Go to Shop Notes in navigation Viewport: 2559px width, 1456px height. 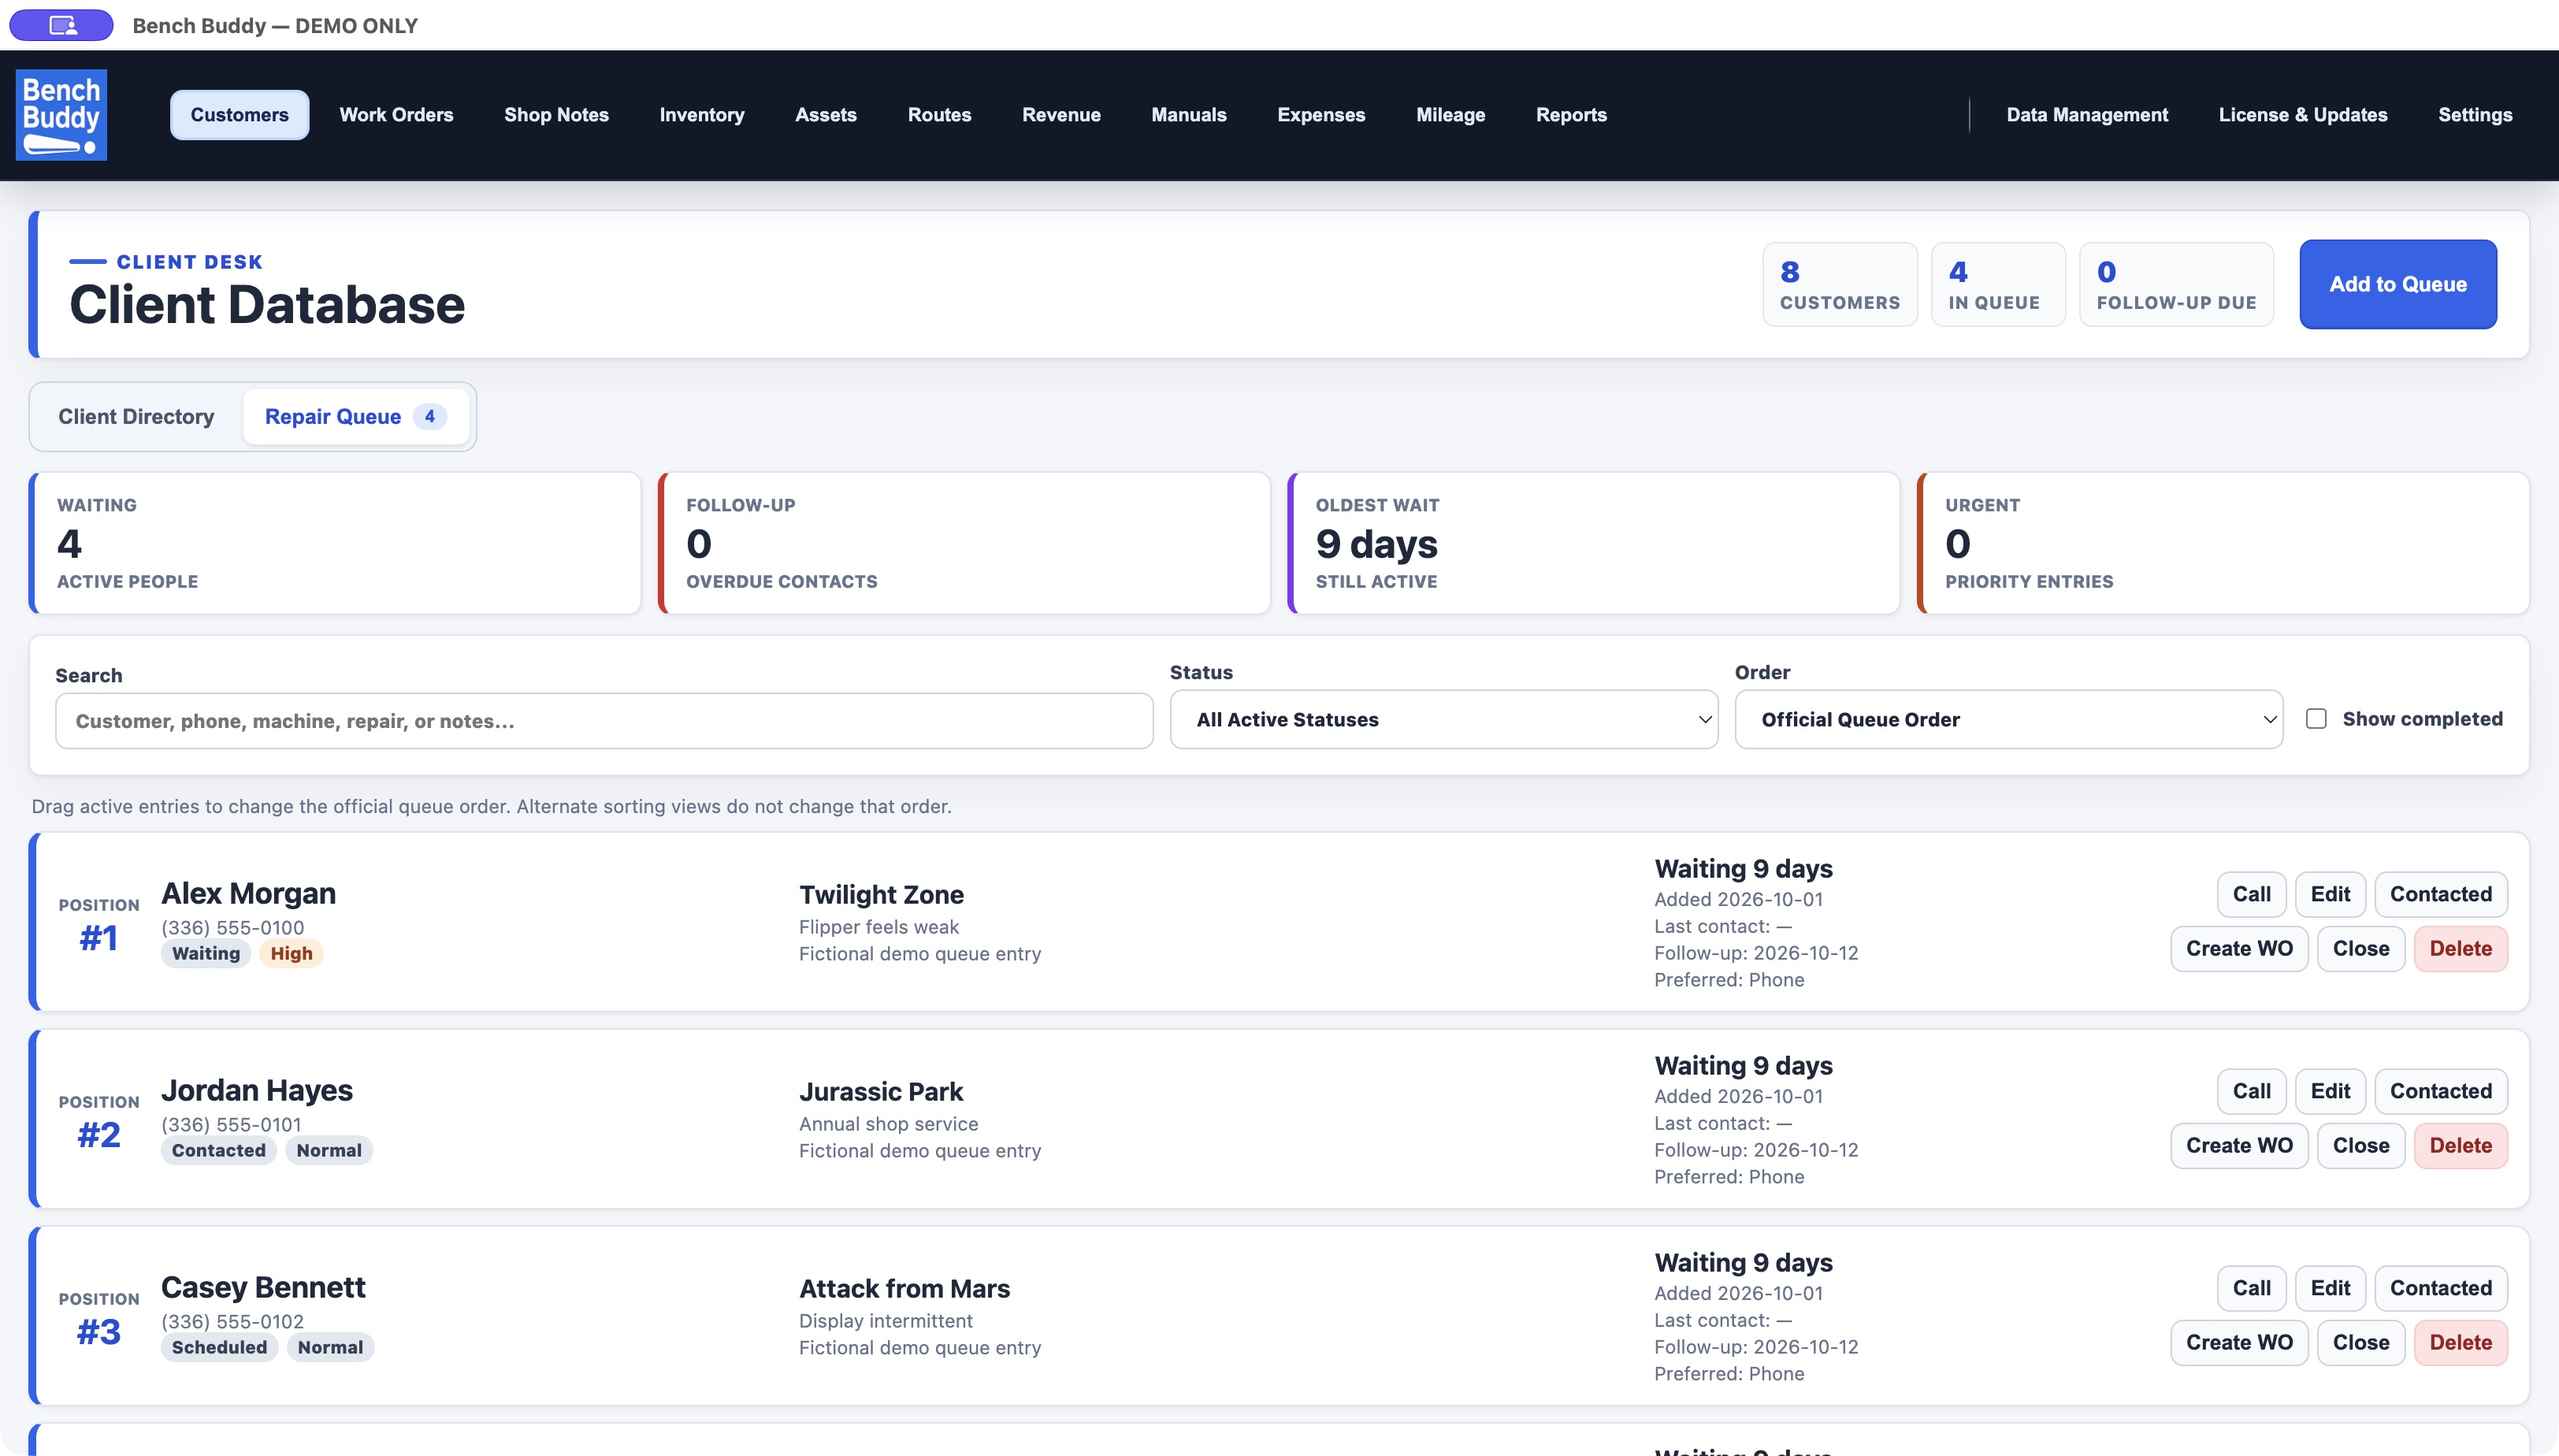pyautogui.click(x=556, y=115)
